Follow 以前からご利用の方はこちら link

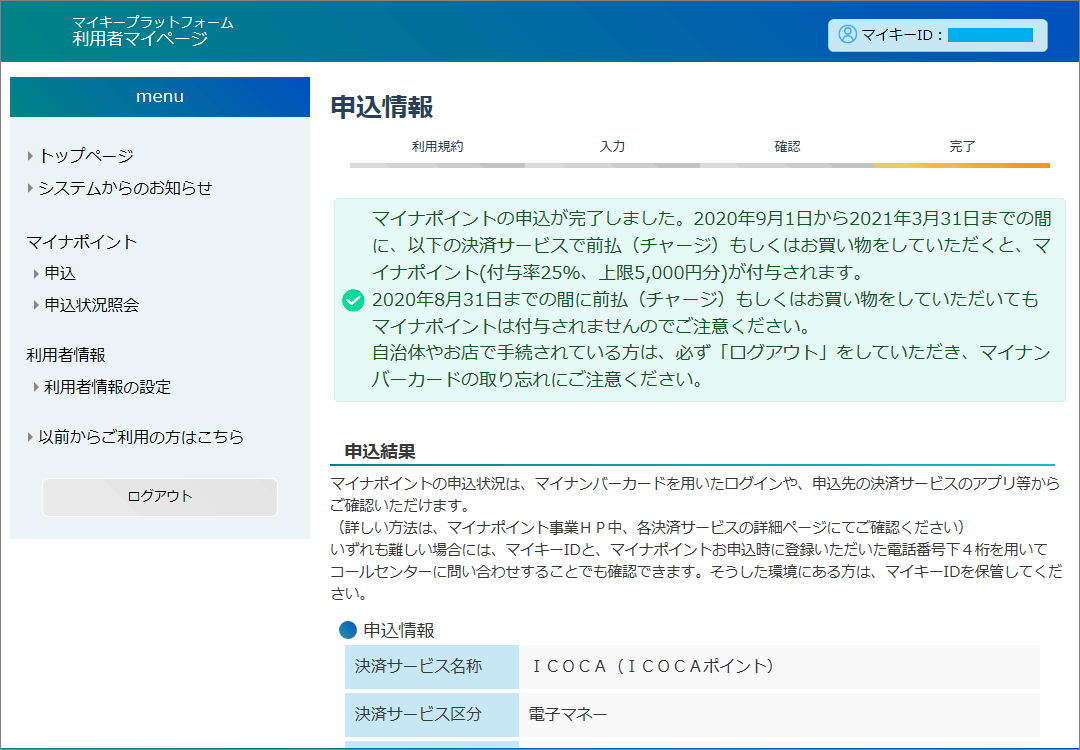coord(141,437)
